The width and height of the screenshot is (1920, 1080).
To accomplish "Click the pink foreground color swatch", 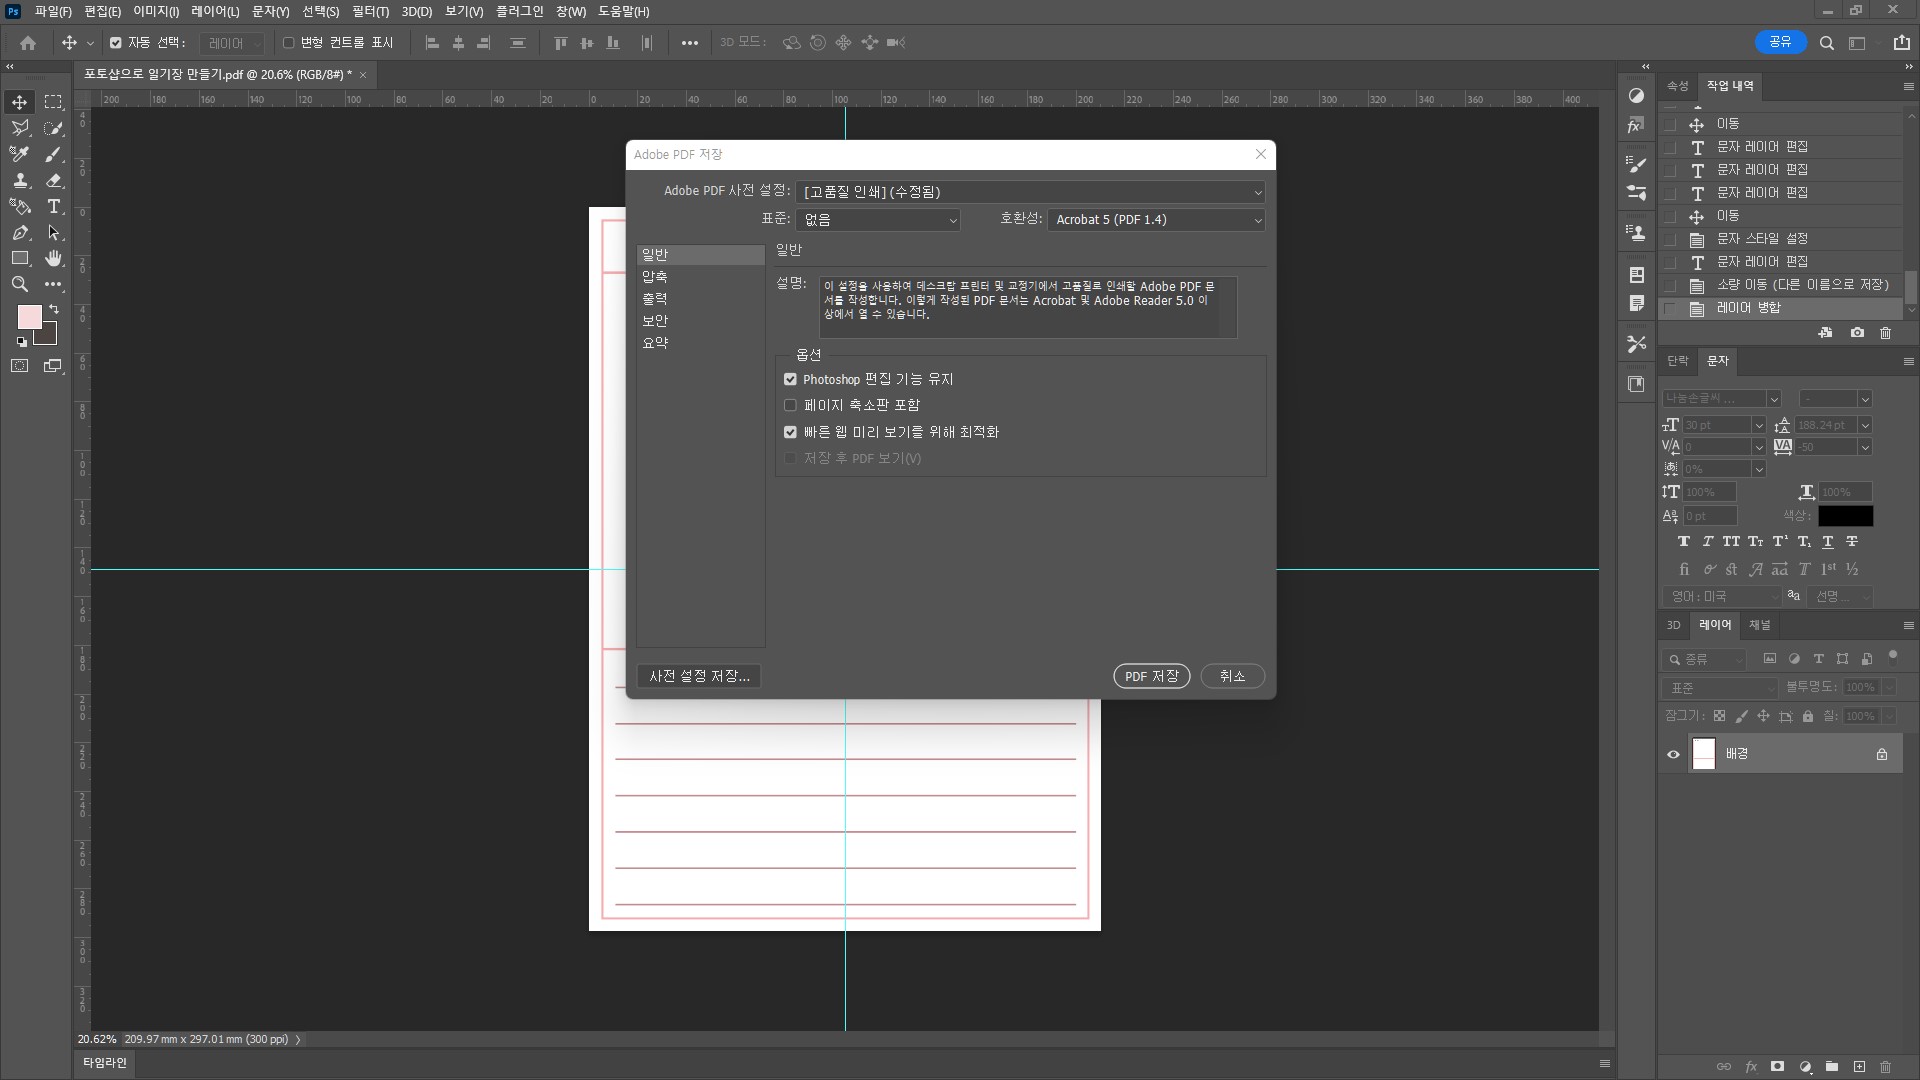I will pos(29,317).
